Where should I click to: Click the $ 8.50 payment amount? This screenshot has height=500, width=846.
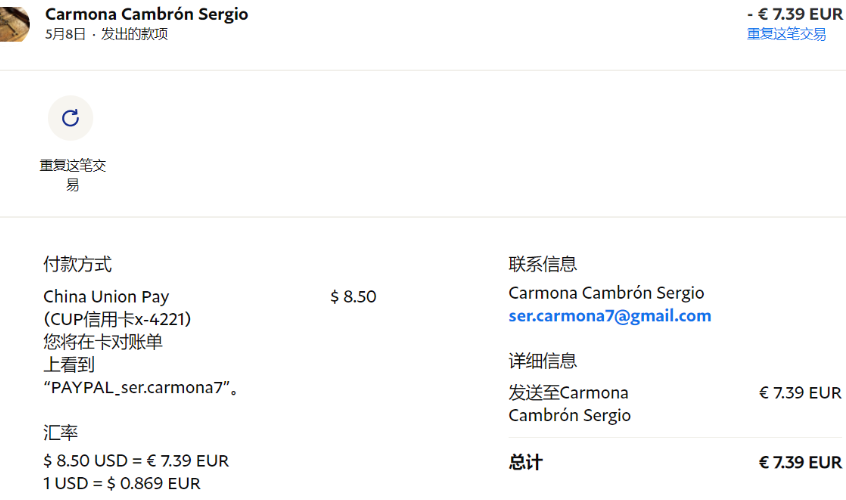tap(353, 297)
